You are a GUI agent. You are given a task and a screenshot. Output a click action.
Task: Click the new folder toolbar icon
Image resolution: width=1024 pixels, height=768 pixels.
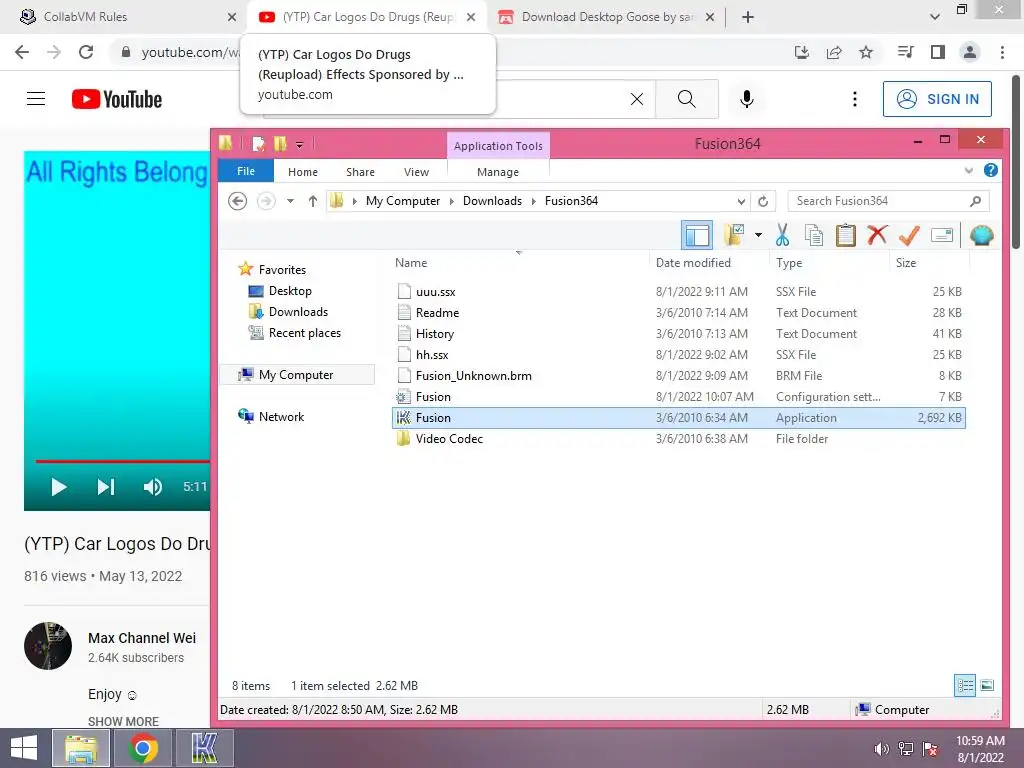[x=734, y=235]
